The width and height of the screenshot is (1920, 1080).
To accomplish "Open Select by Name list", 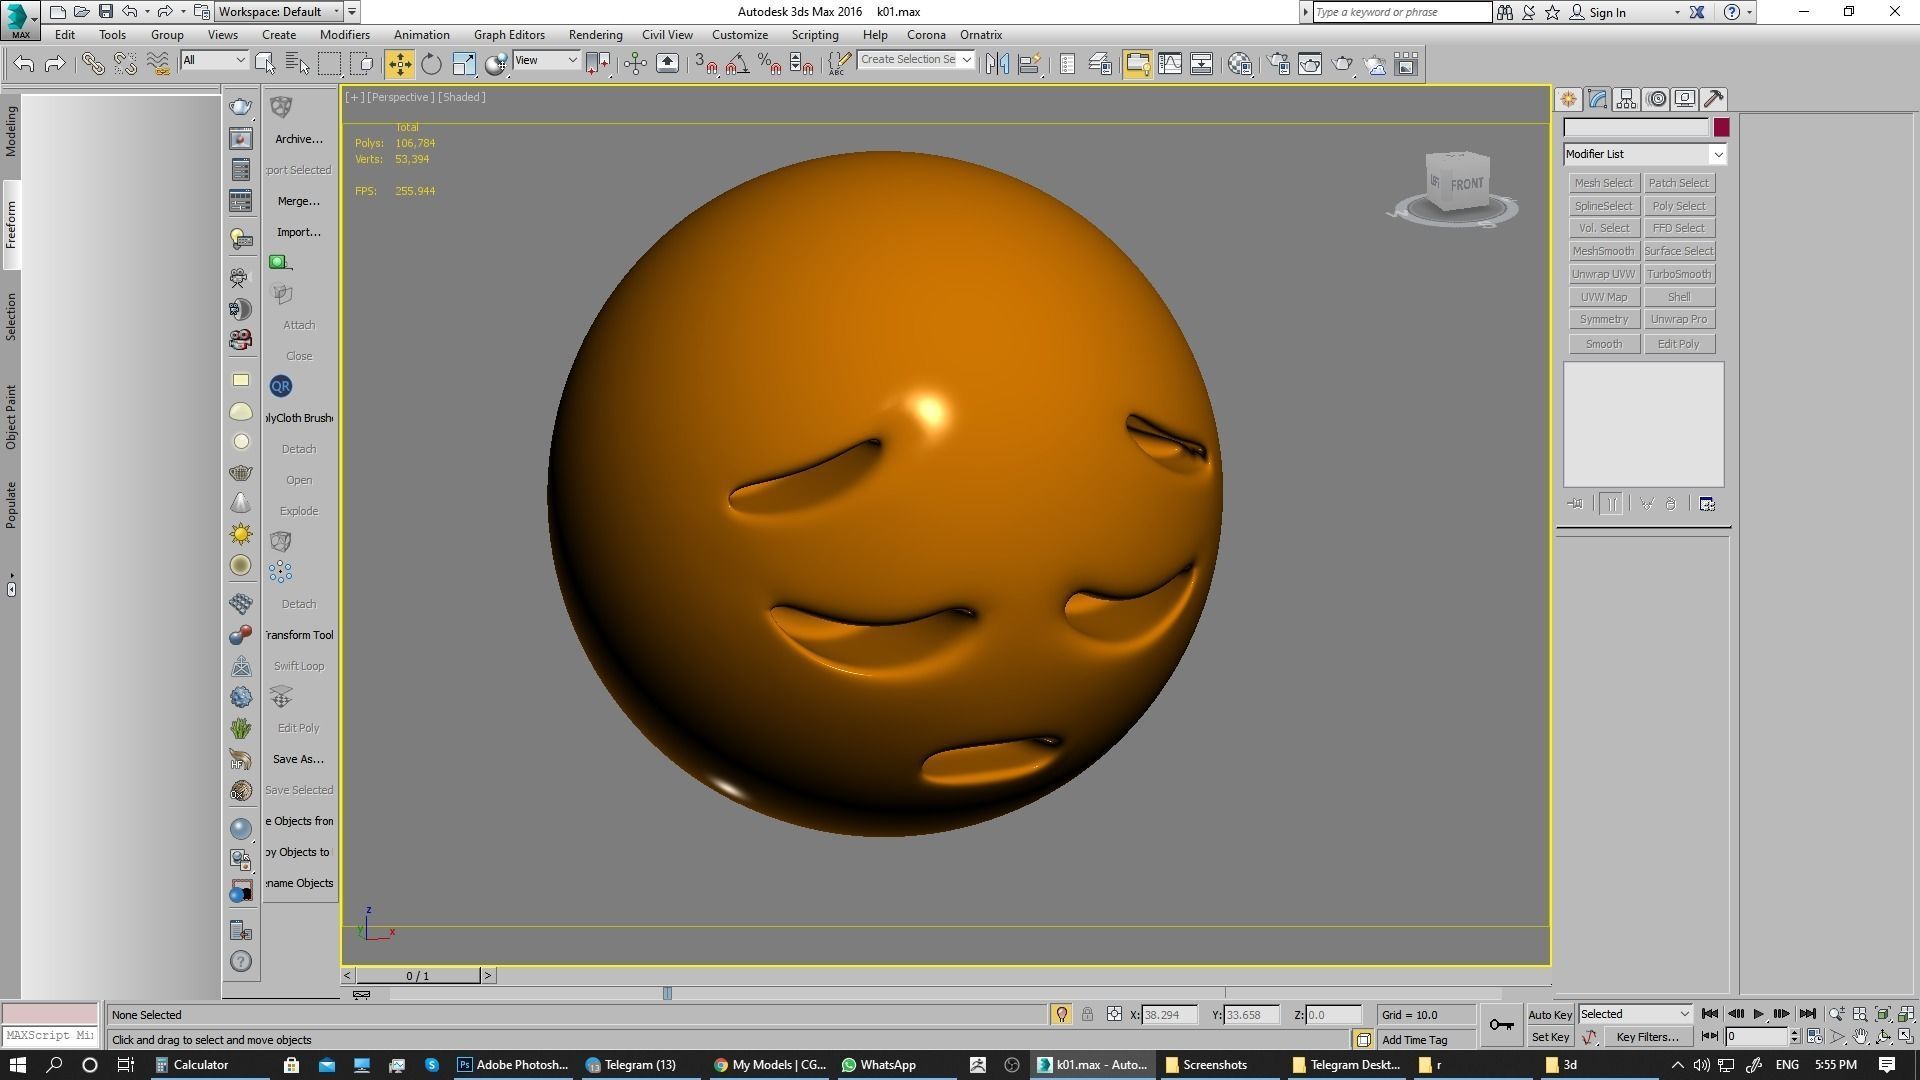I will 297,64.
